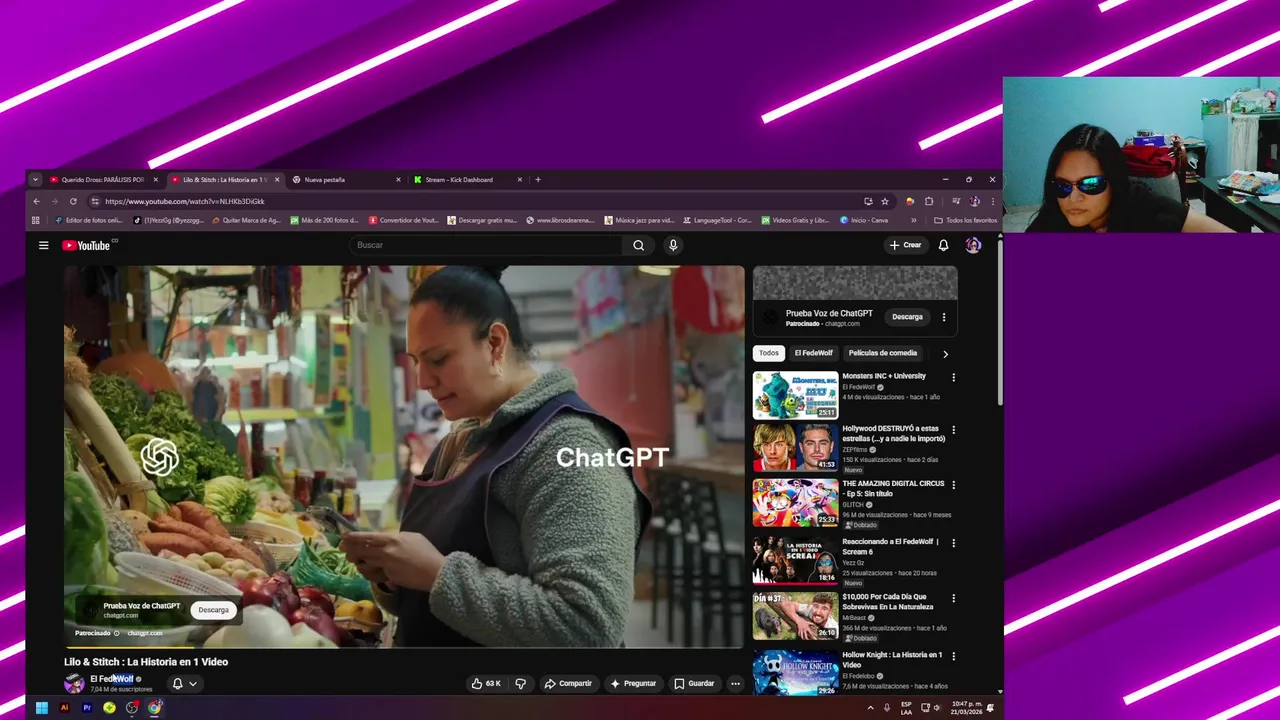Open the Chrome apps grid shortcut

(x=36, y=220)
